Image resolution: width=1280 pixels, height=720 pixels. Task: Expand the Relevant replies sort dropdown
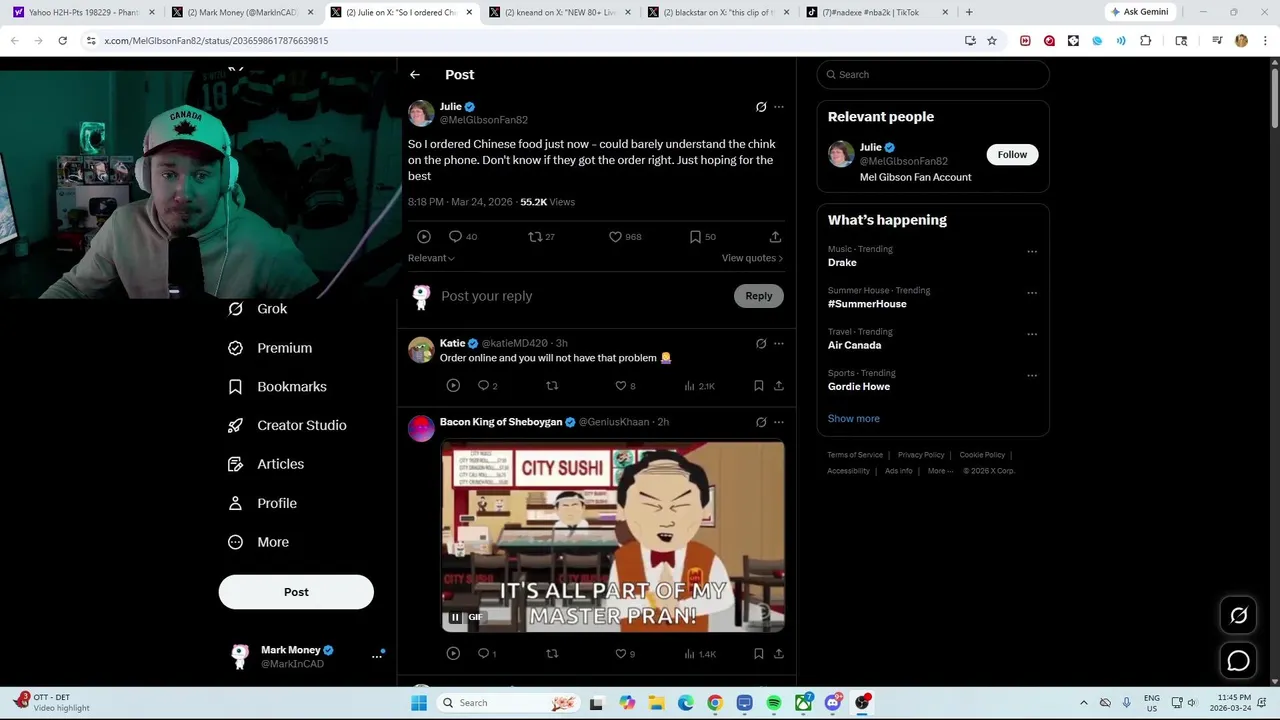tap(431, 258)
